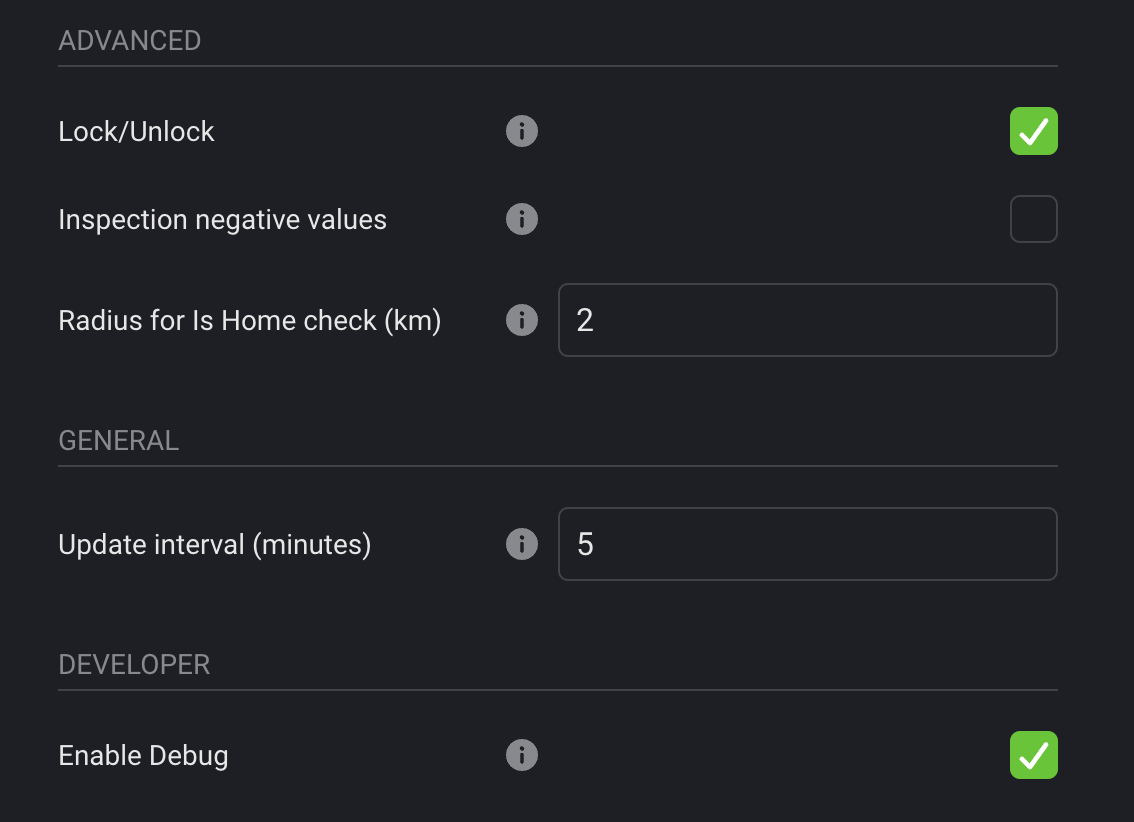Enable the Inspection negative values checkbox
This screenshot has width=1134, height=822.
(x=1033, y=219)
